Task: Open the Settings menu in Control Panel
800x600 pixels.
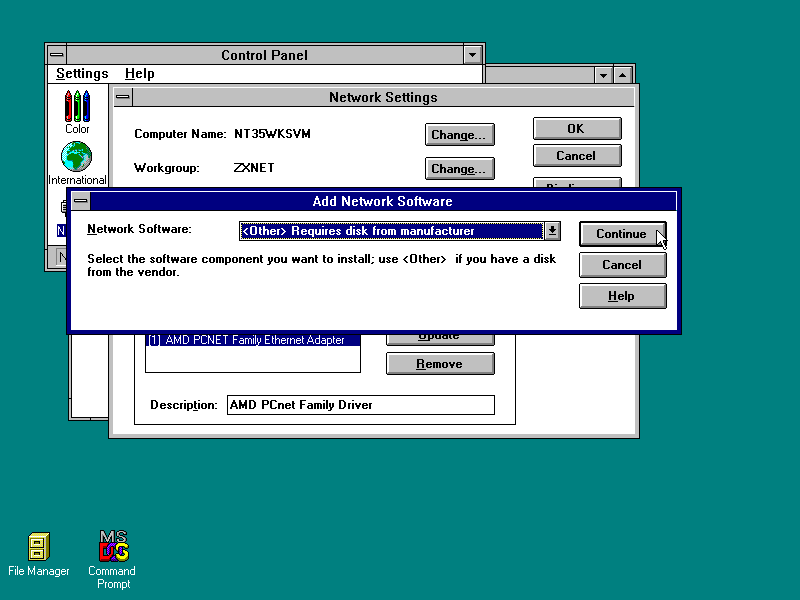Action: [x=82, y=73]
